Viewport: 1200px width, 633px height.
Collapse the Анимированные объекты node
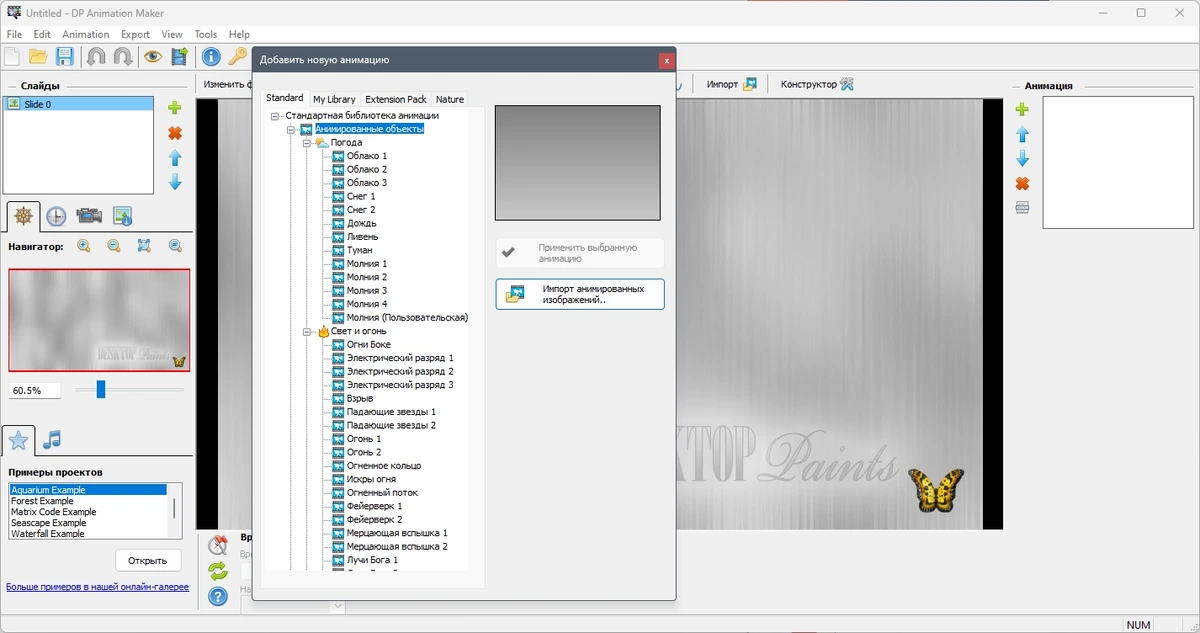tap(291, 129)
